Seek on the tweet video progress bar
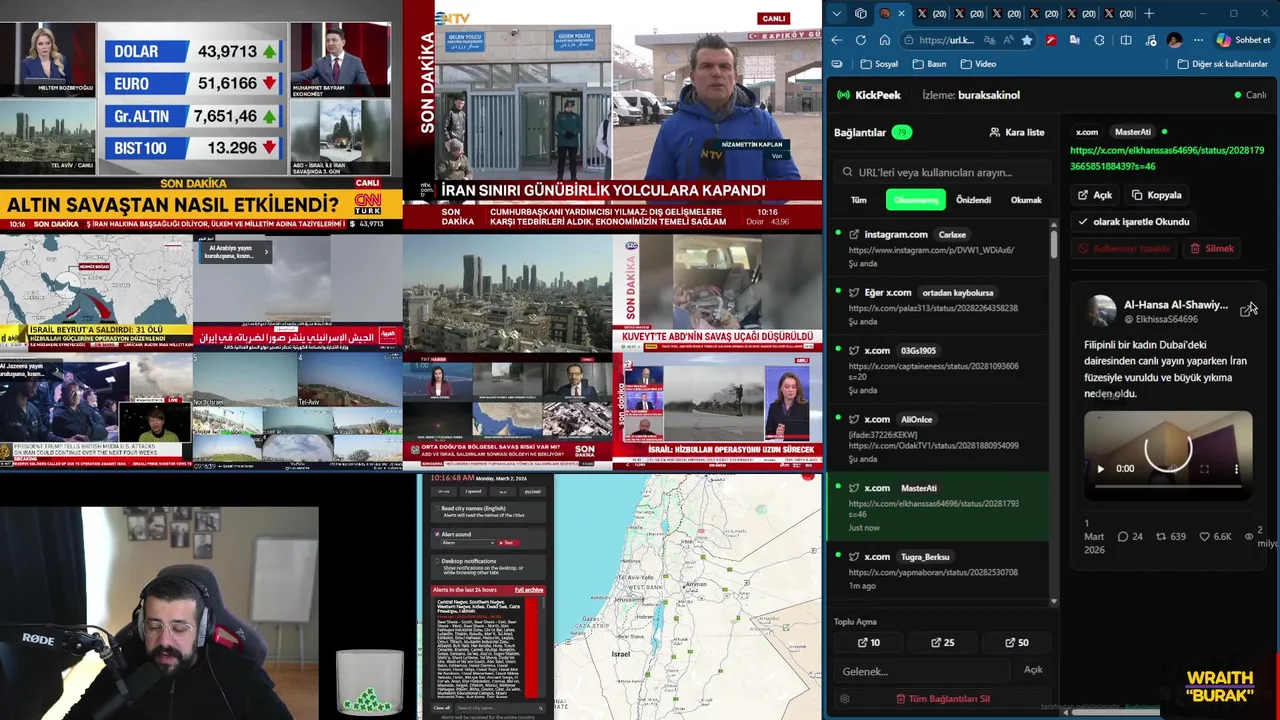Image resolution: width=1280 pixels, height=720 pixels. [x=1168, y=486]
